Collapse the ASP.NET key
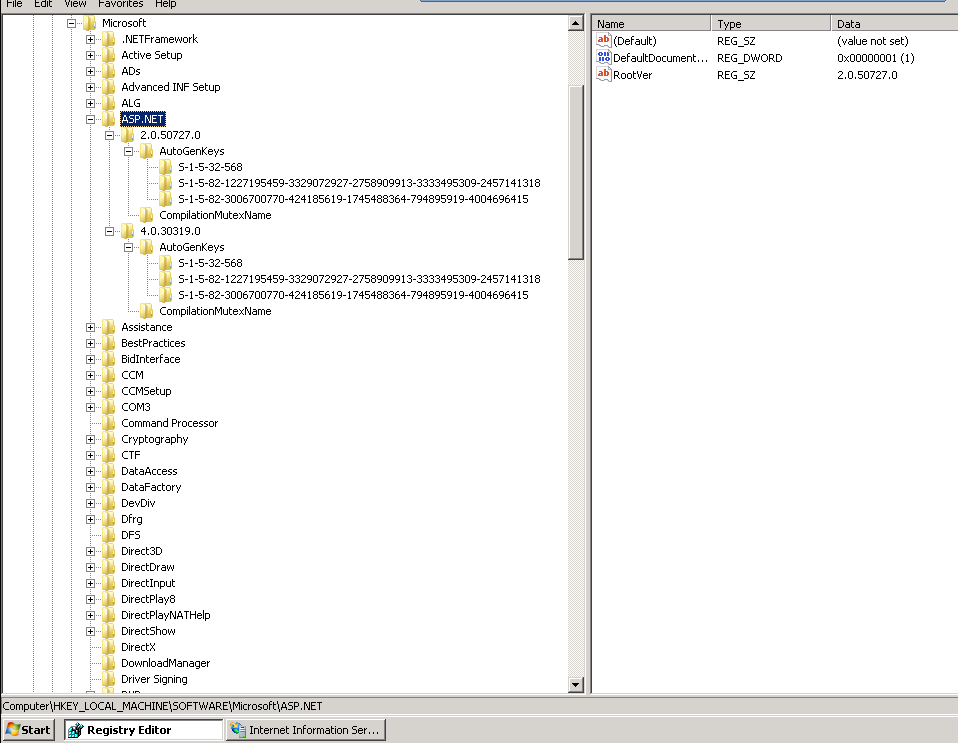 [x=90, y=119]
